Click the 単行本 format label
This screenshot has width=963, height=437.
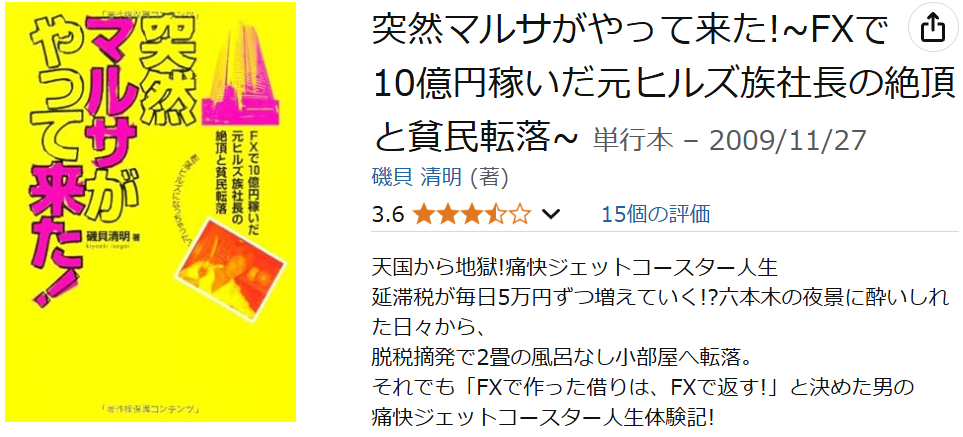[633, 141]
